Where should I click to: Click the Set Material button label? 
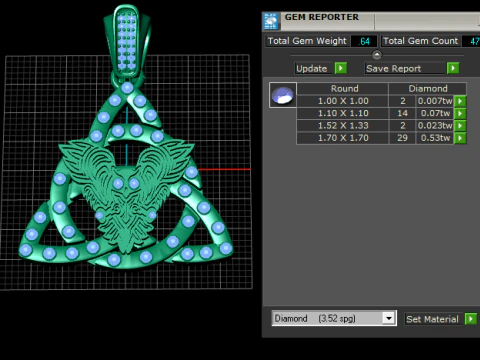tap(432, 319)
